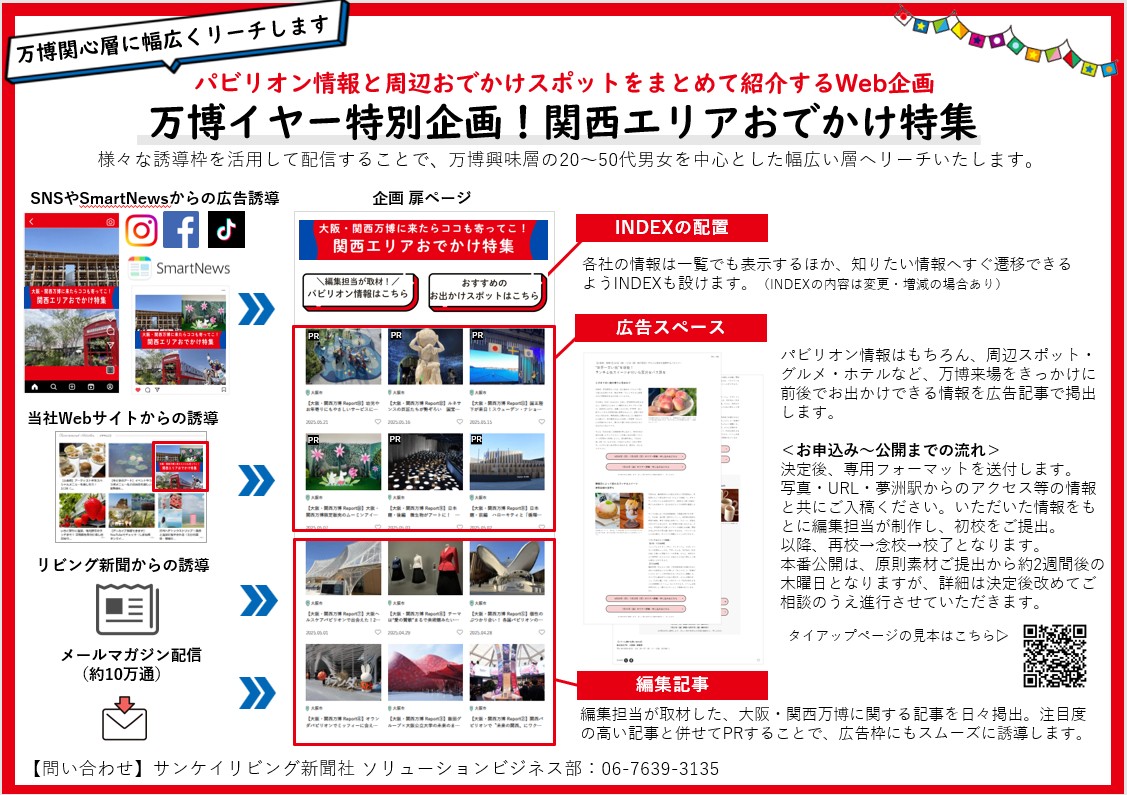Tap the search icon in the phone mockup's bottom bar
1127x795 pixels.
coord(53,387)
